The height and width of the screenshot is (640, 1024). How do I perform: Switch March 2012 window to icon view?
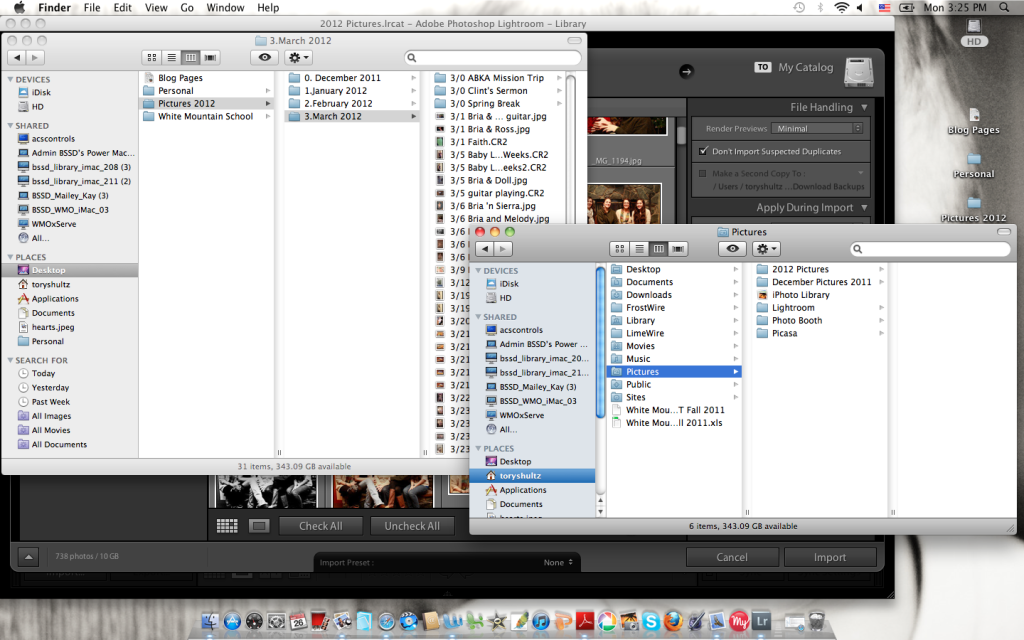(152, 57)
